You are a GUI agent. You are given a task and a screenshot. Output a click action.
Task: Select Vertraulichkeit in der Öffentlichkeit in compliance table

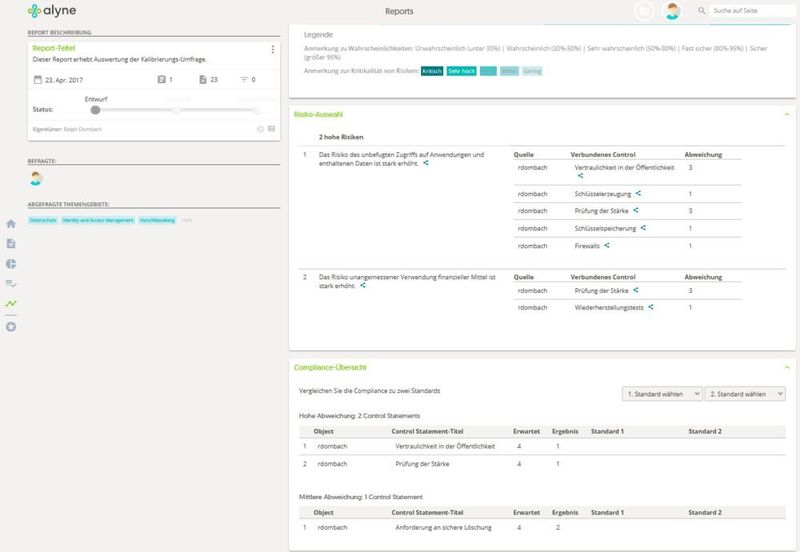click(x=445, y=446)
